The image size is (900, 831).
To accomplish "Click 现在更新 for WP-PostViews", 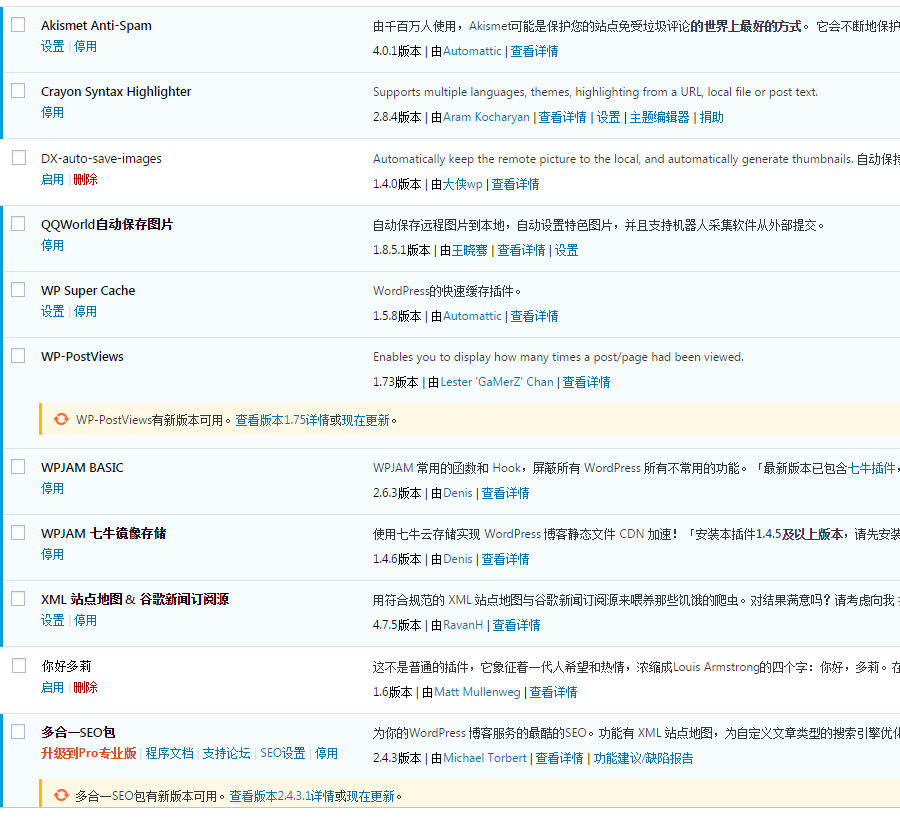I will (365, 420).
